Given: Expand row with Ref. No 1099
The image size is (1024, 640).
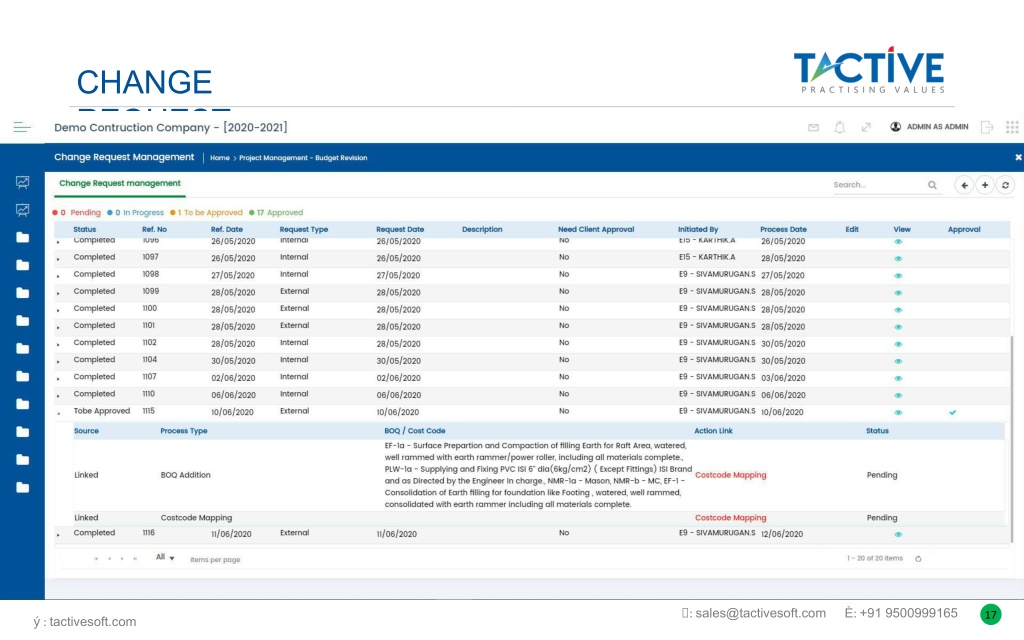Looking at the screenshot, I should pos(58,293).
